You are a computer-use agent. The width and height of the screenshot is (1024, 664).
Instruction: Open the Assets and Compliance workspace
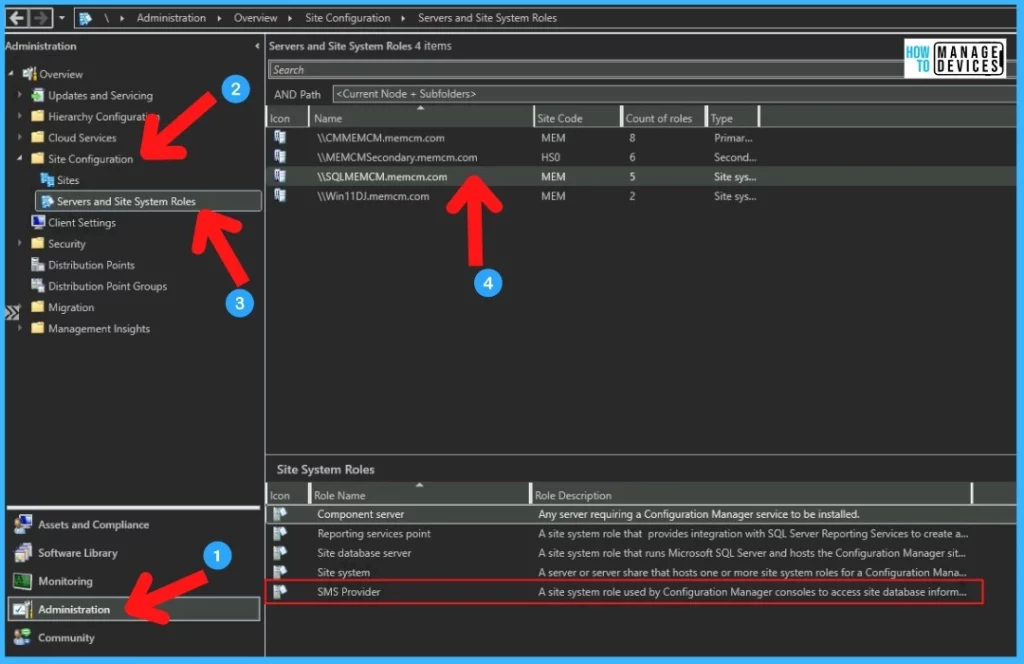click(134, 524)
